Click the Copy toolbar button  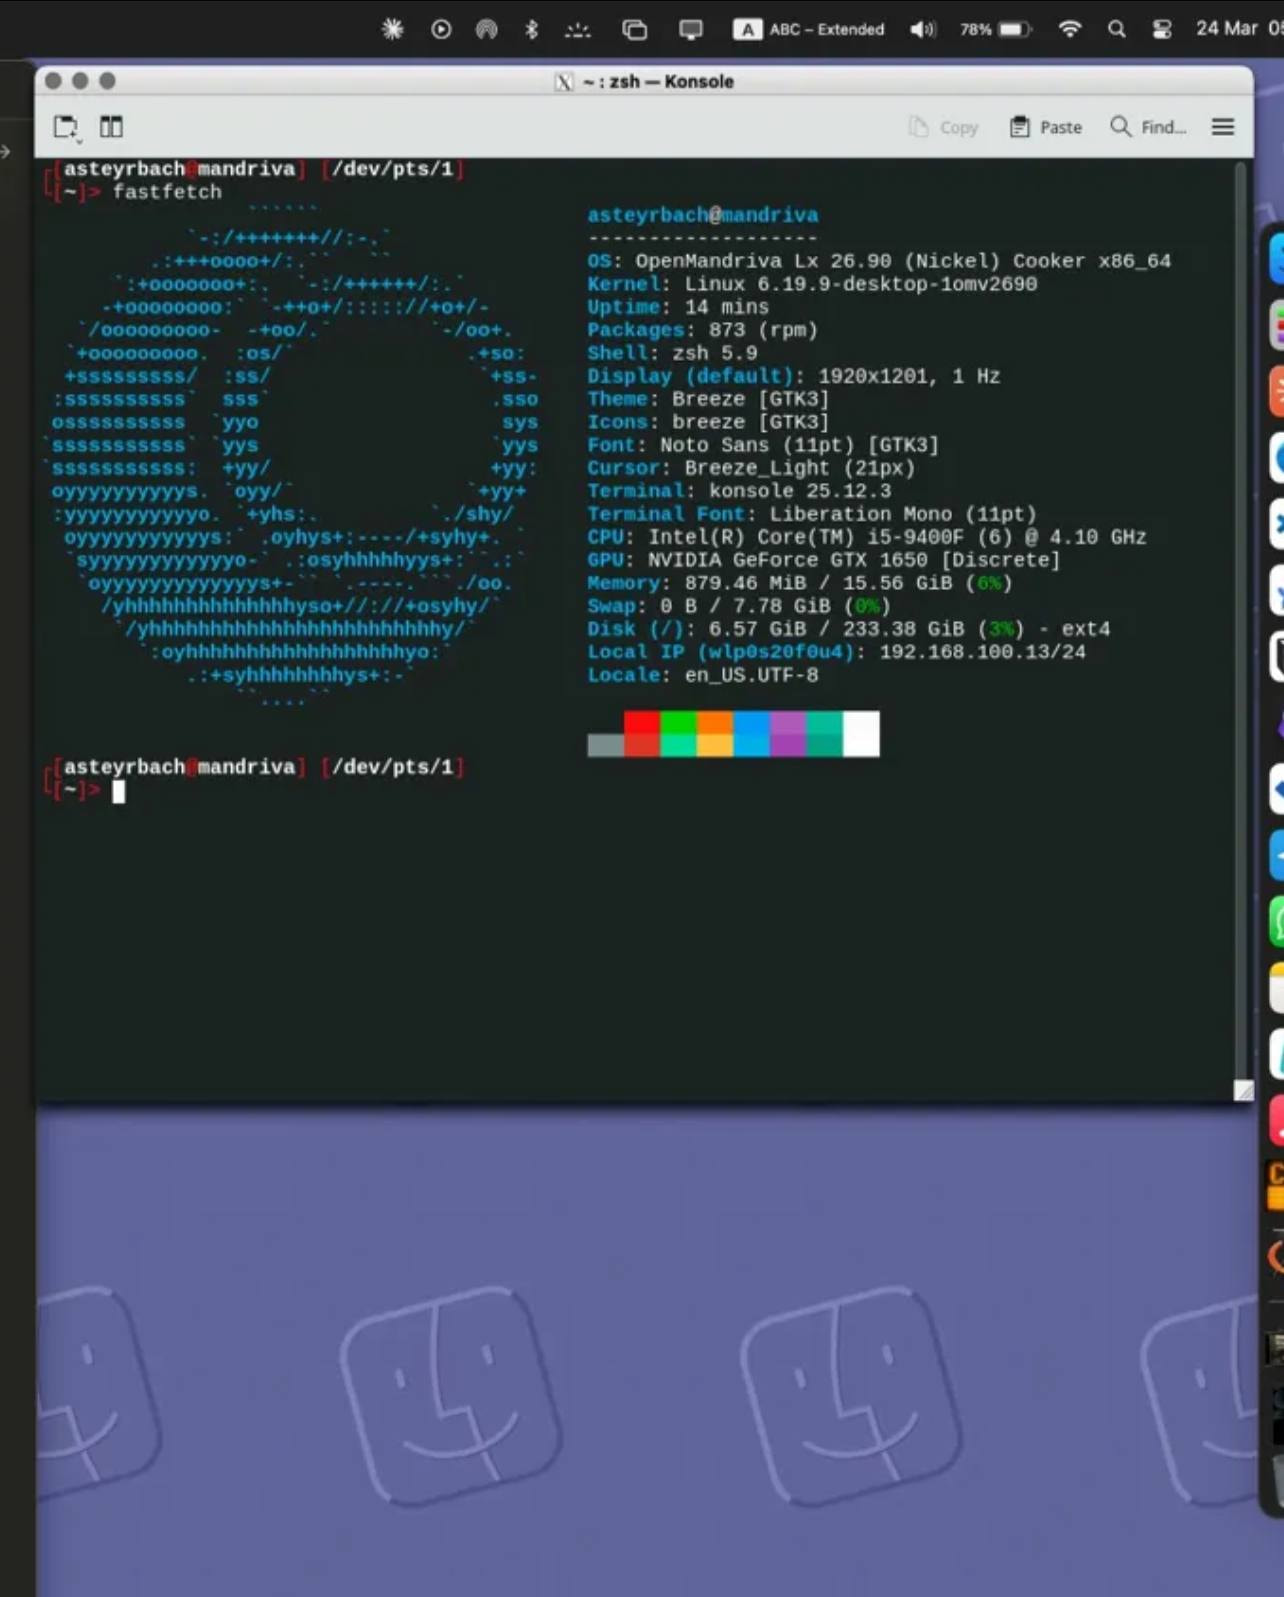coord(943,127)
